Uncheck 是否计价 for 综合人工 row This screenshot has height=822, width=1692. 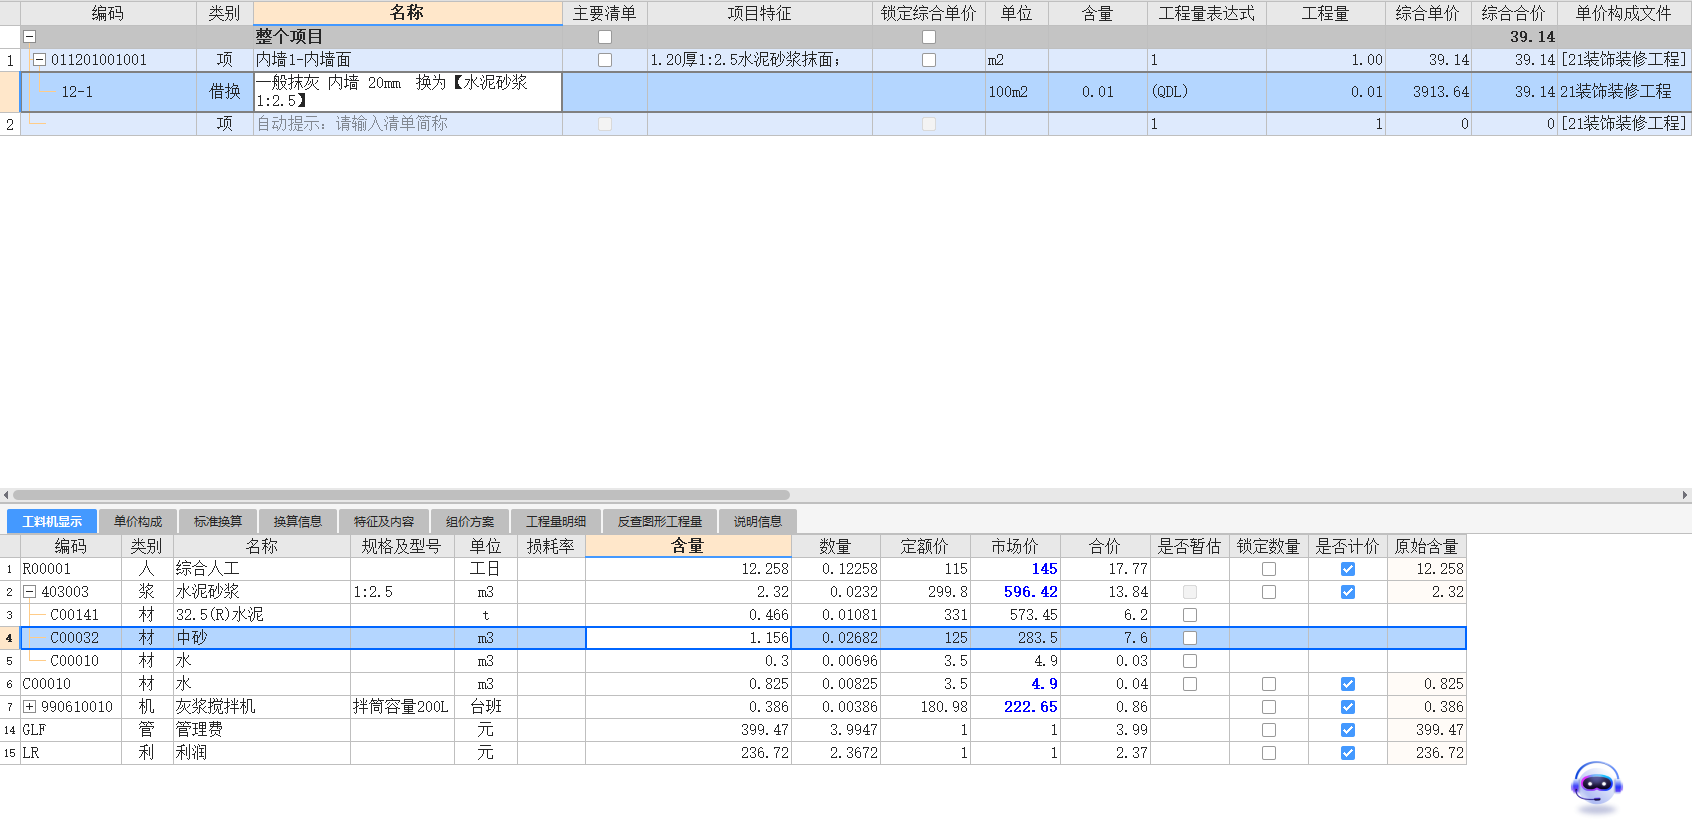(x=1348, y=569)
